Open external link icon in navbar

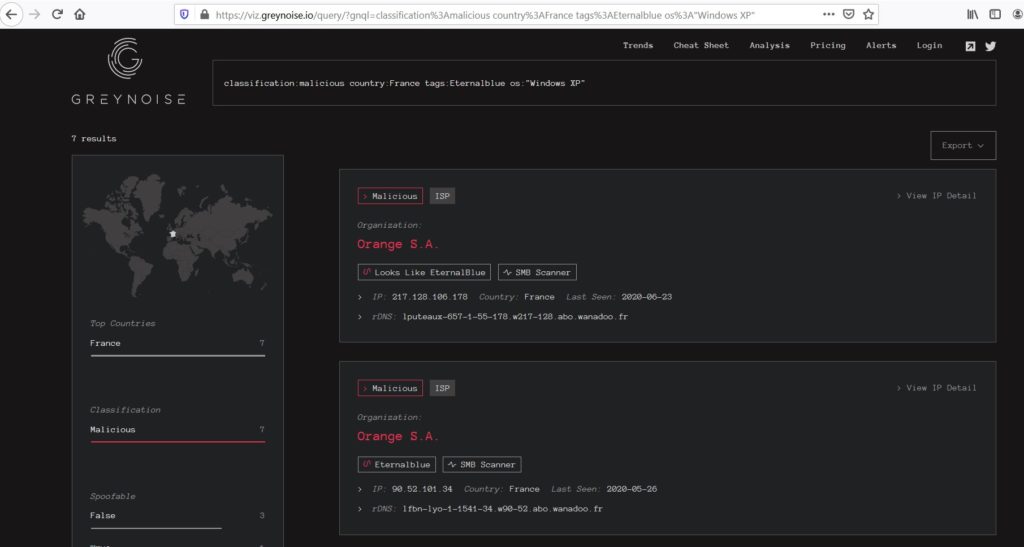[x=970, y=46]
